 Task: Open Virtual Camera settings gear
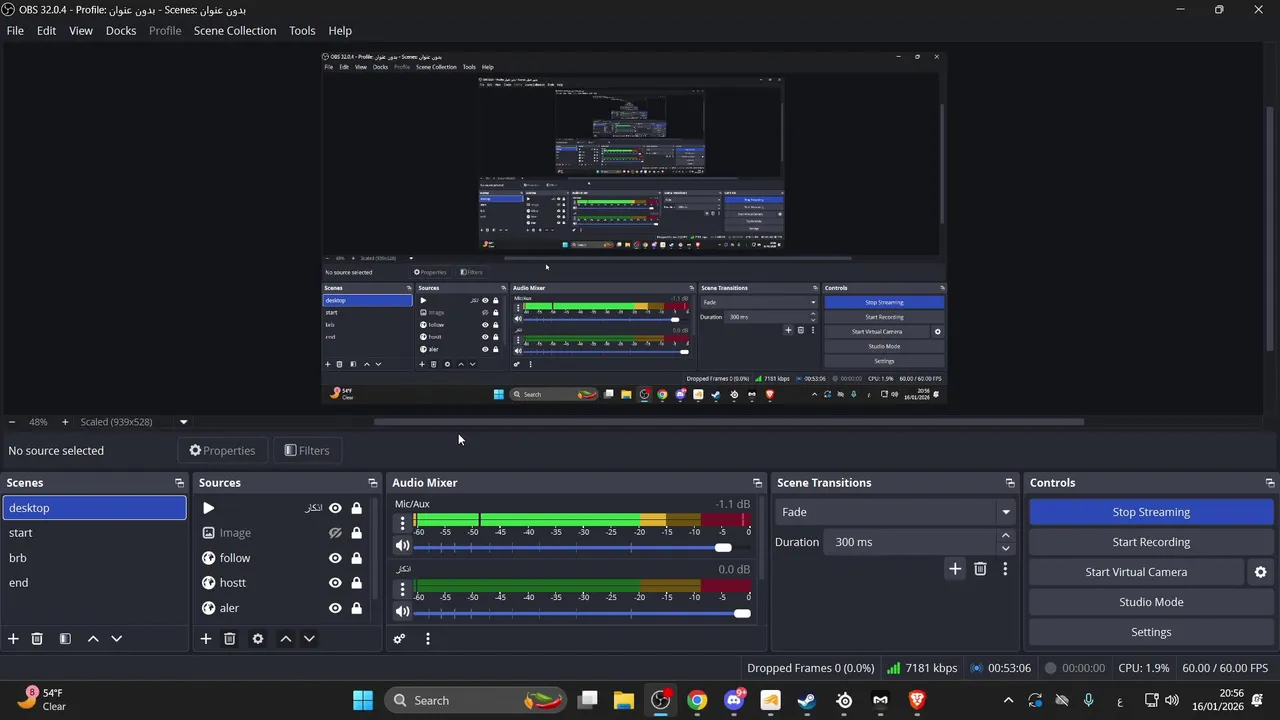[x=1260, y=572]
